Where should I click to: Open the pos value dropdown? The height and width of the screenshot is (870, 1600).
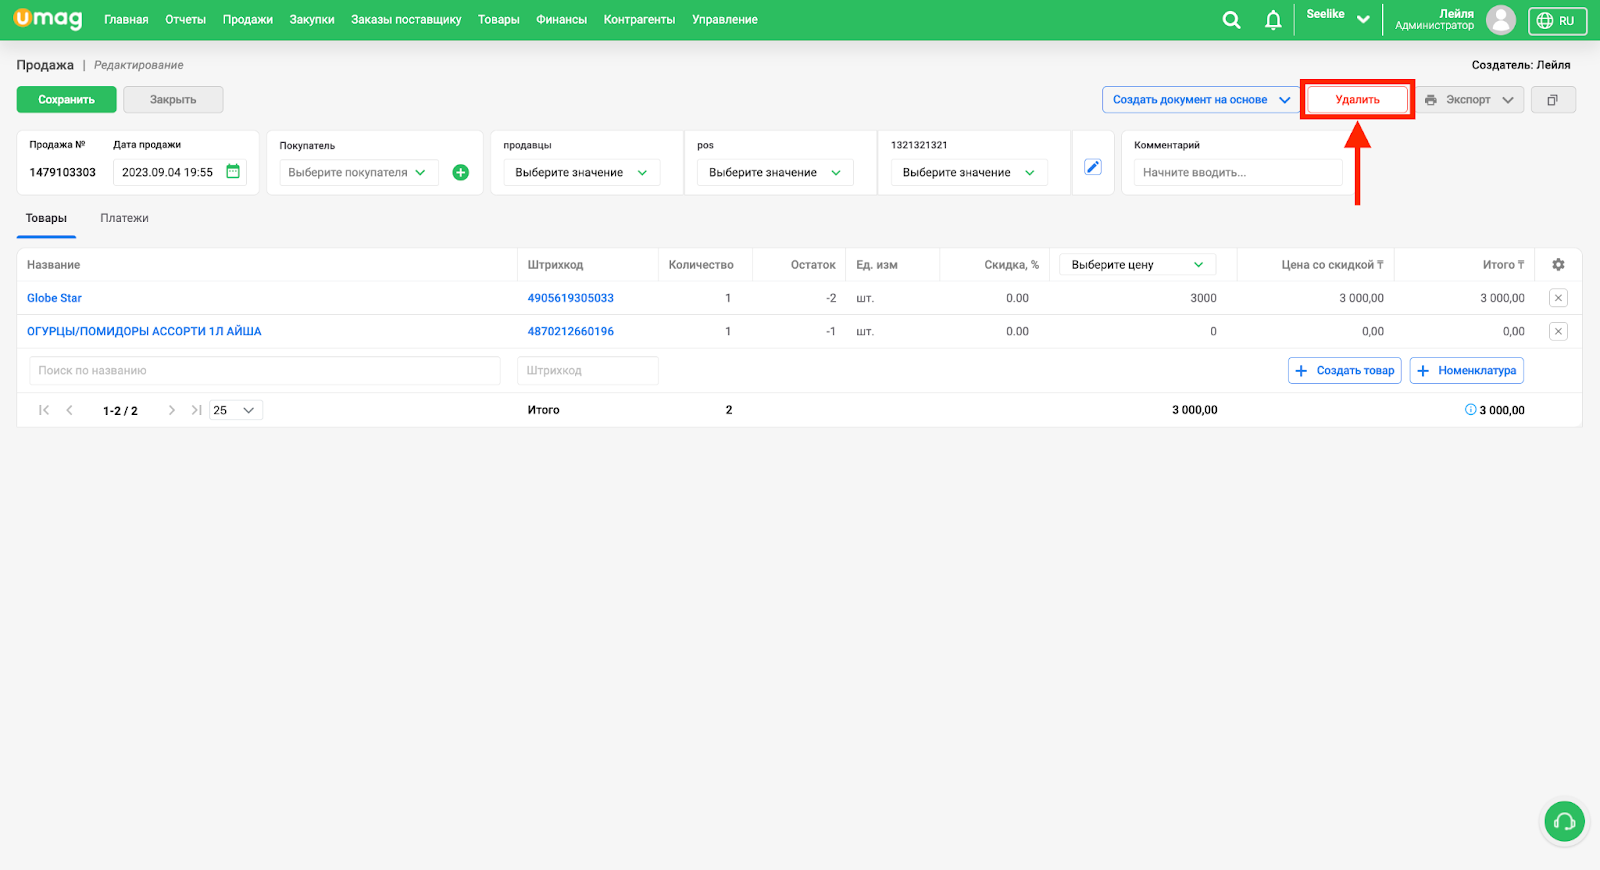coord(775,172)
